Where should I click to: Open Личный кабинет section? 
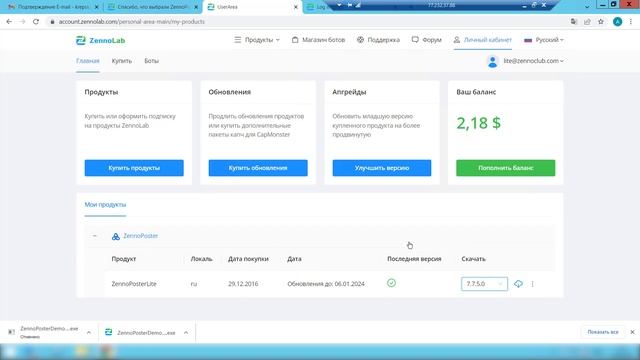(482, 40)
